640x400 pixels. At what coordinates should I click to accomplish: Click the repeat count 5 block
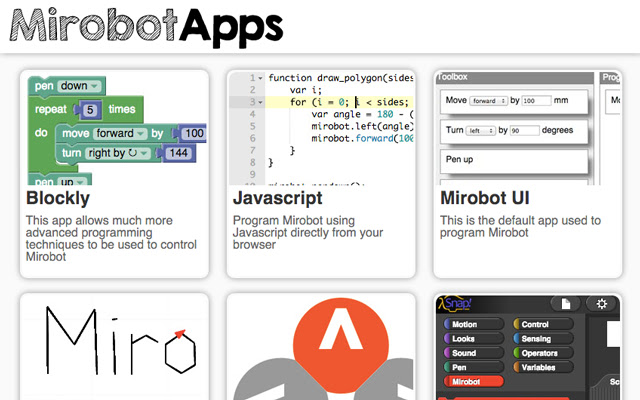click(90, 110)
